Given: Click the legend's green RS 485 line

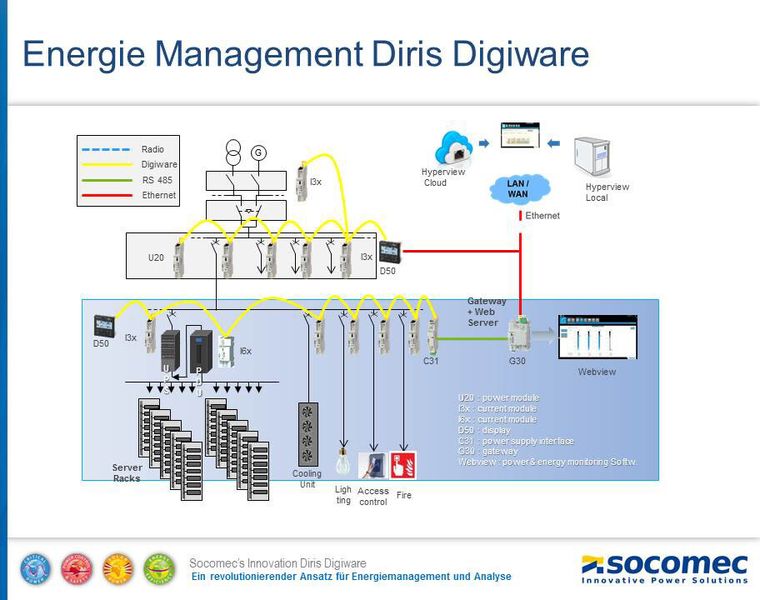Looking at the screenshot, I should [x=107, y=180].
